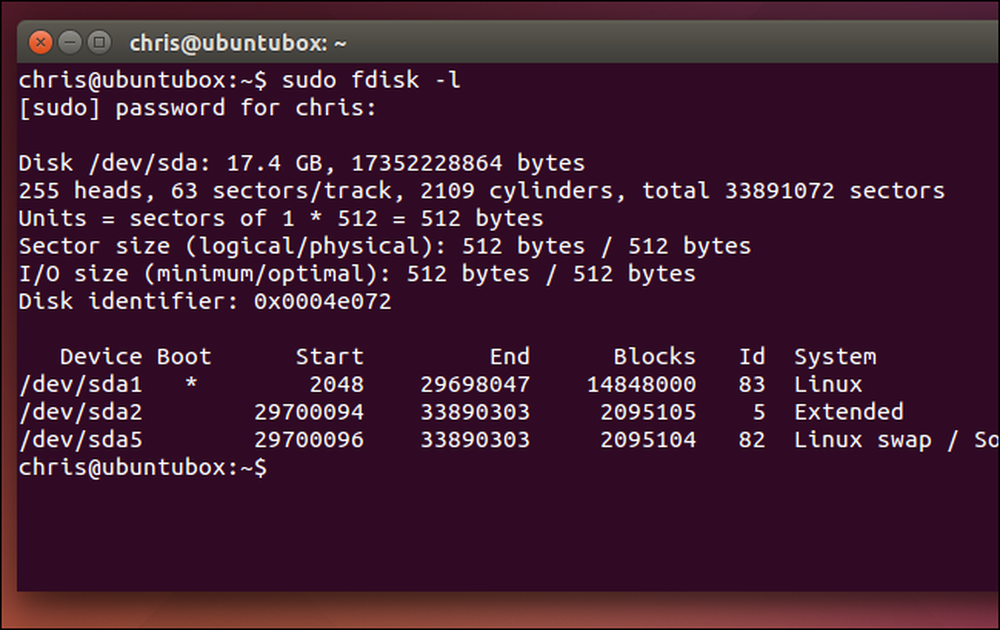Click the Blocks column header
Screen dimensions: 1000x630
(654, 356)
